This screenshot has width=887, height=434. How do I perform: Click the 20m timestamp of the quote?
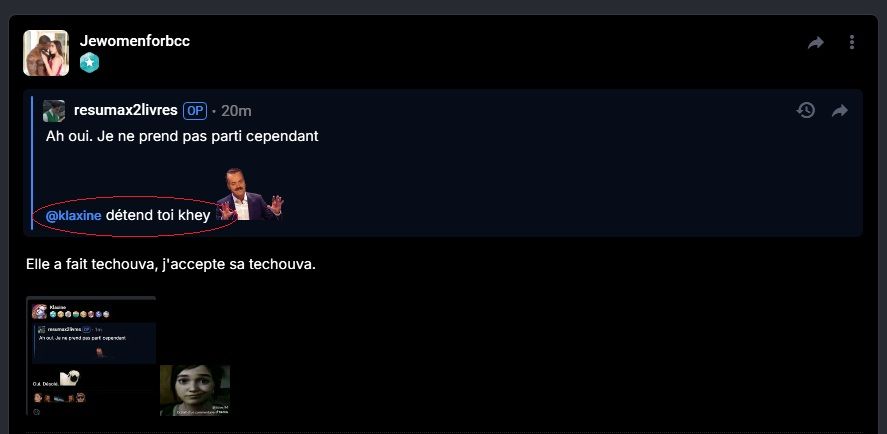236,111
